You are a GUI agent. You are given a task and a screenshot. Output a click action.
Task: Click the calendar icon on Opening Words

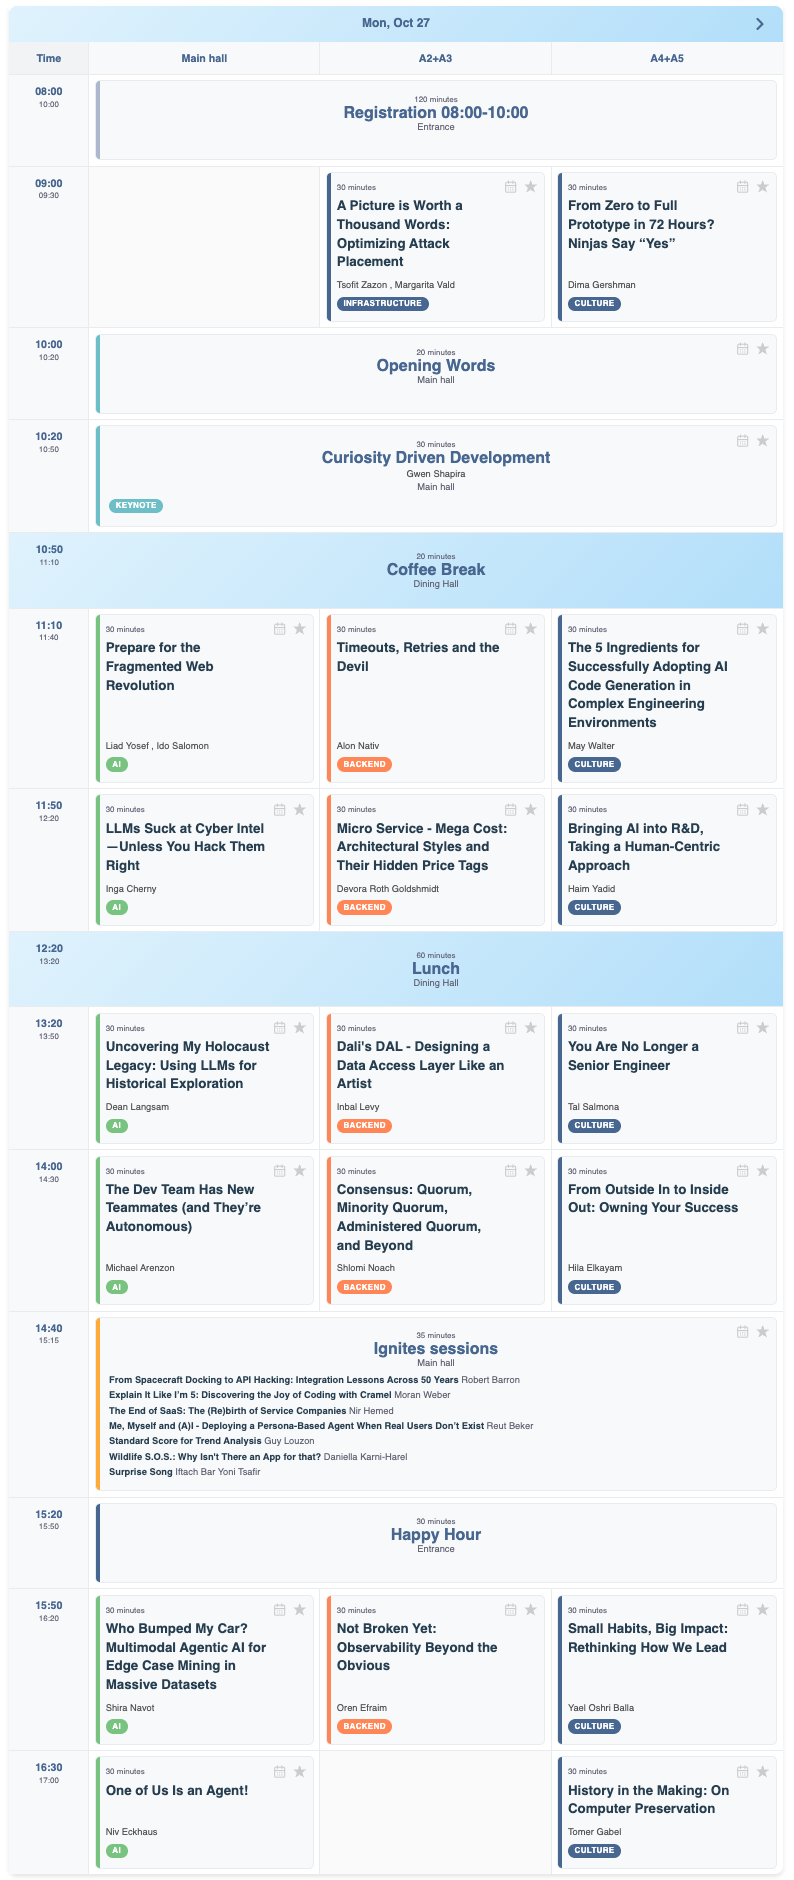pyautogui.click(x=742, y=349)
